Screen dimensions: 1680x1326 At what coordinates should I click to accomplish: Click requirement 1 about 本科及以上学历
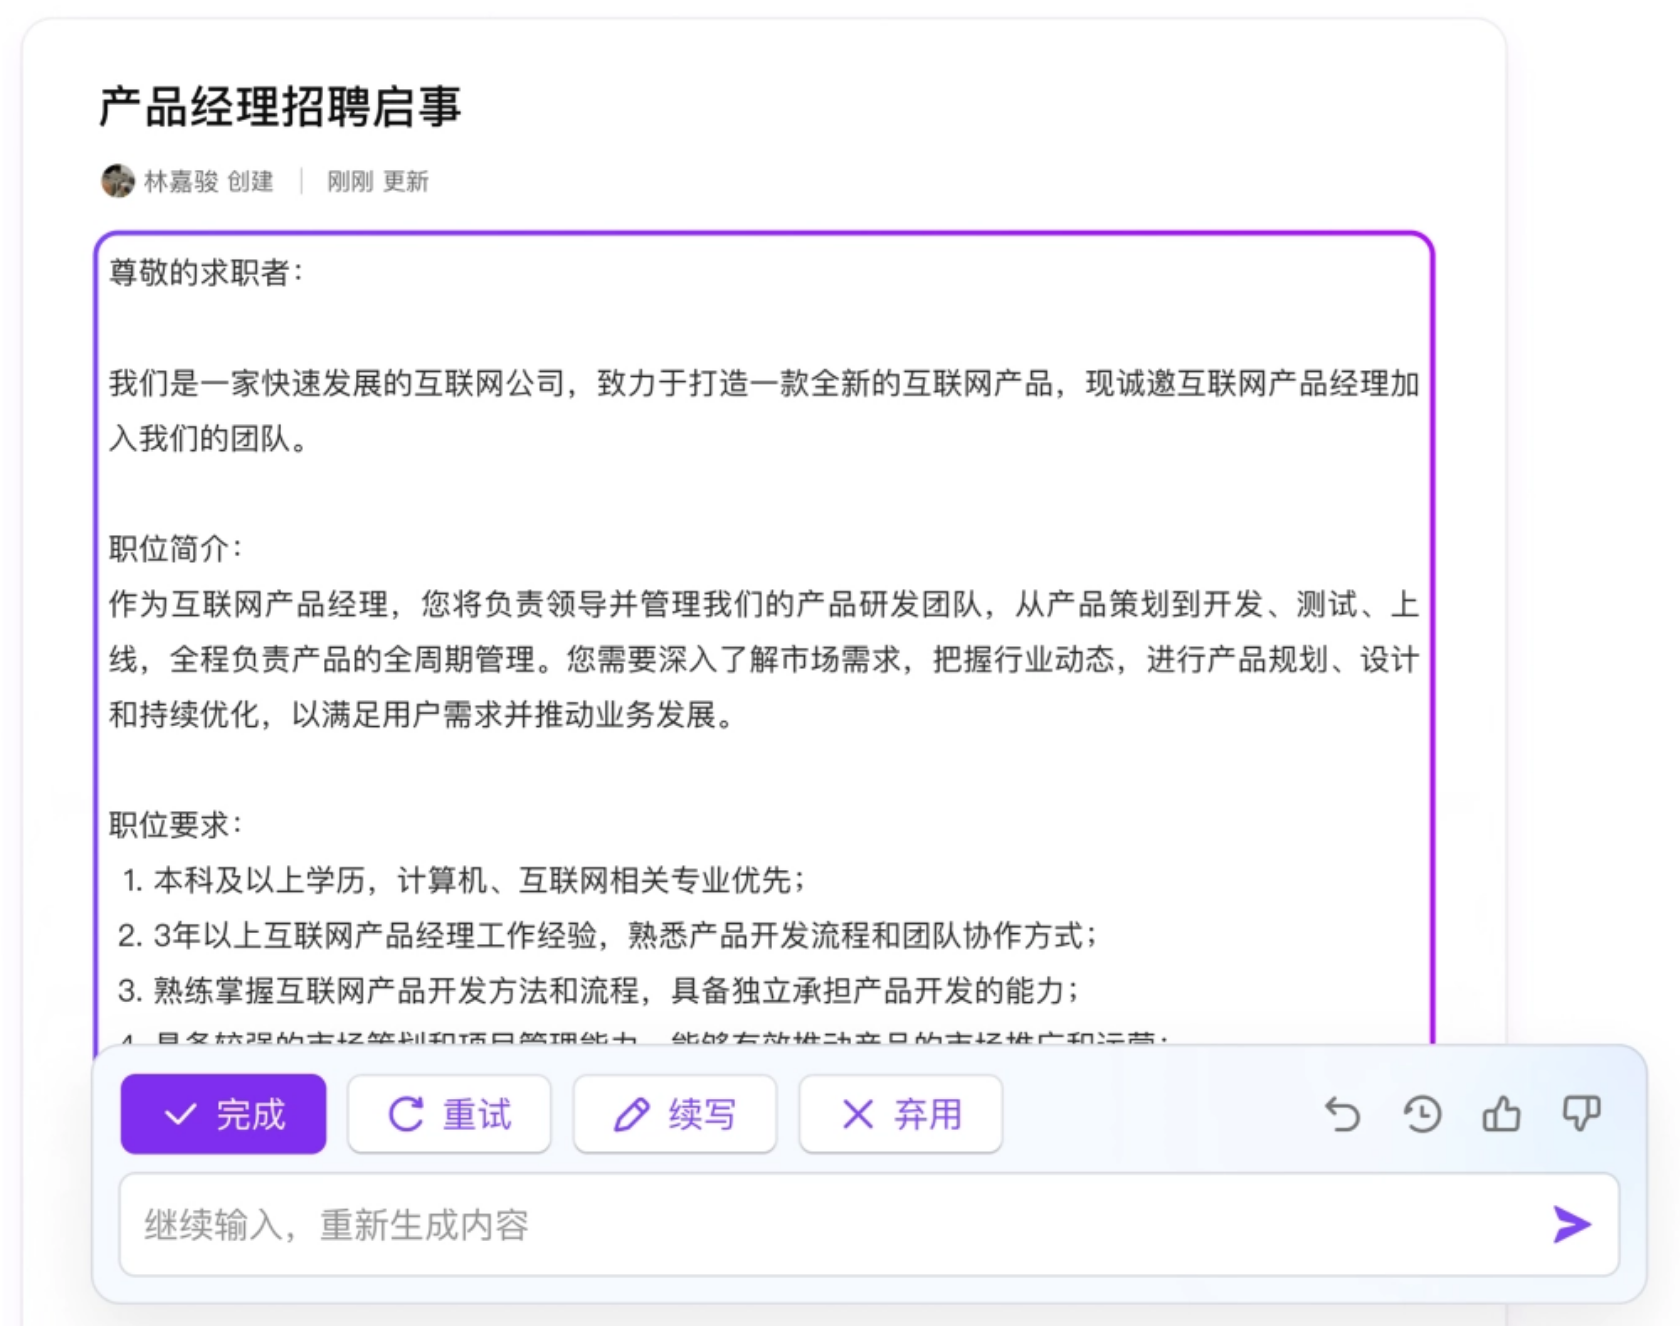(x=463, y=880)
